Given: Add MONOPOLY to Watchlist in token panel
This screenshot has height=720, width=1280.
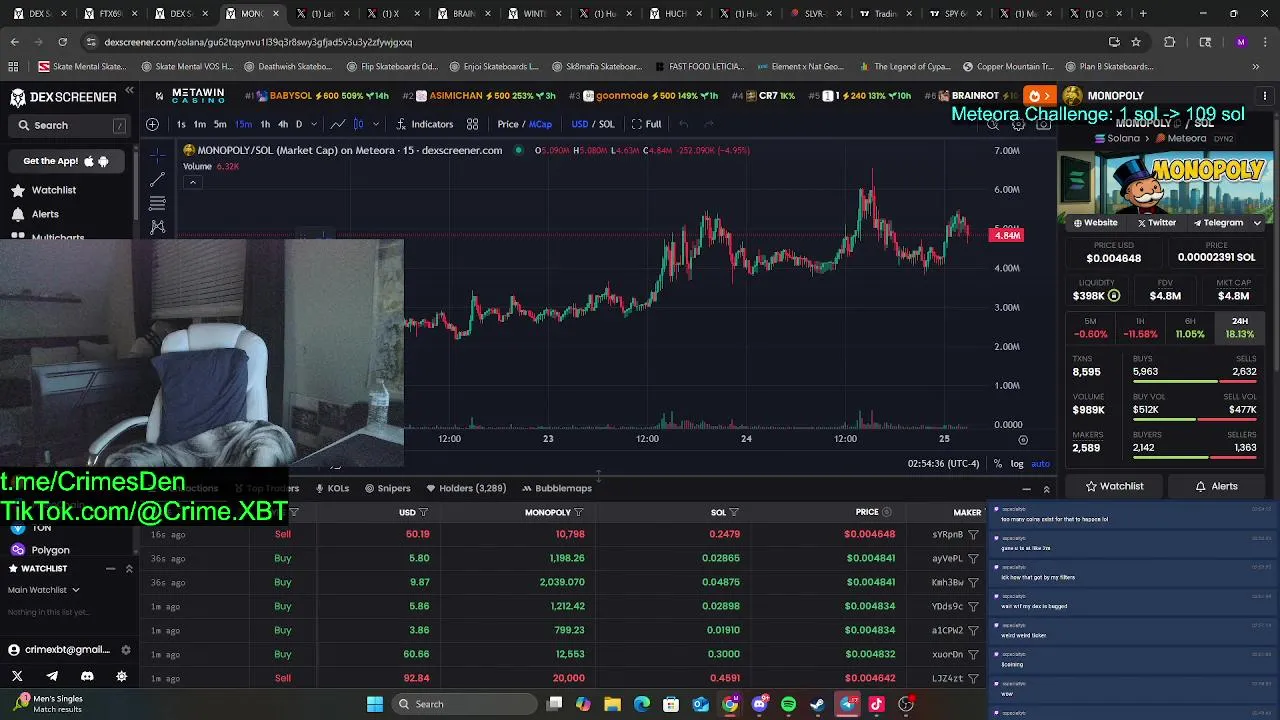Looking at the screenshot, I should (1114, 486).
